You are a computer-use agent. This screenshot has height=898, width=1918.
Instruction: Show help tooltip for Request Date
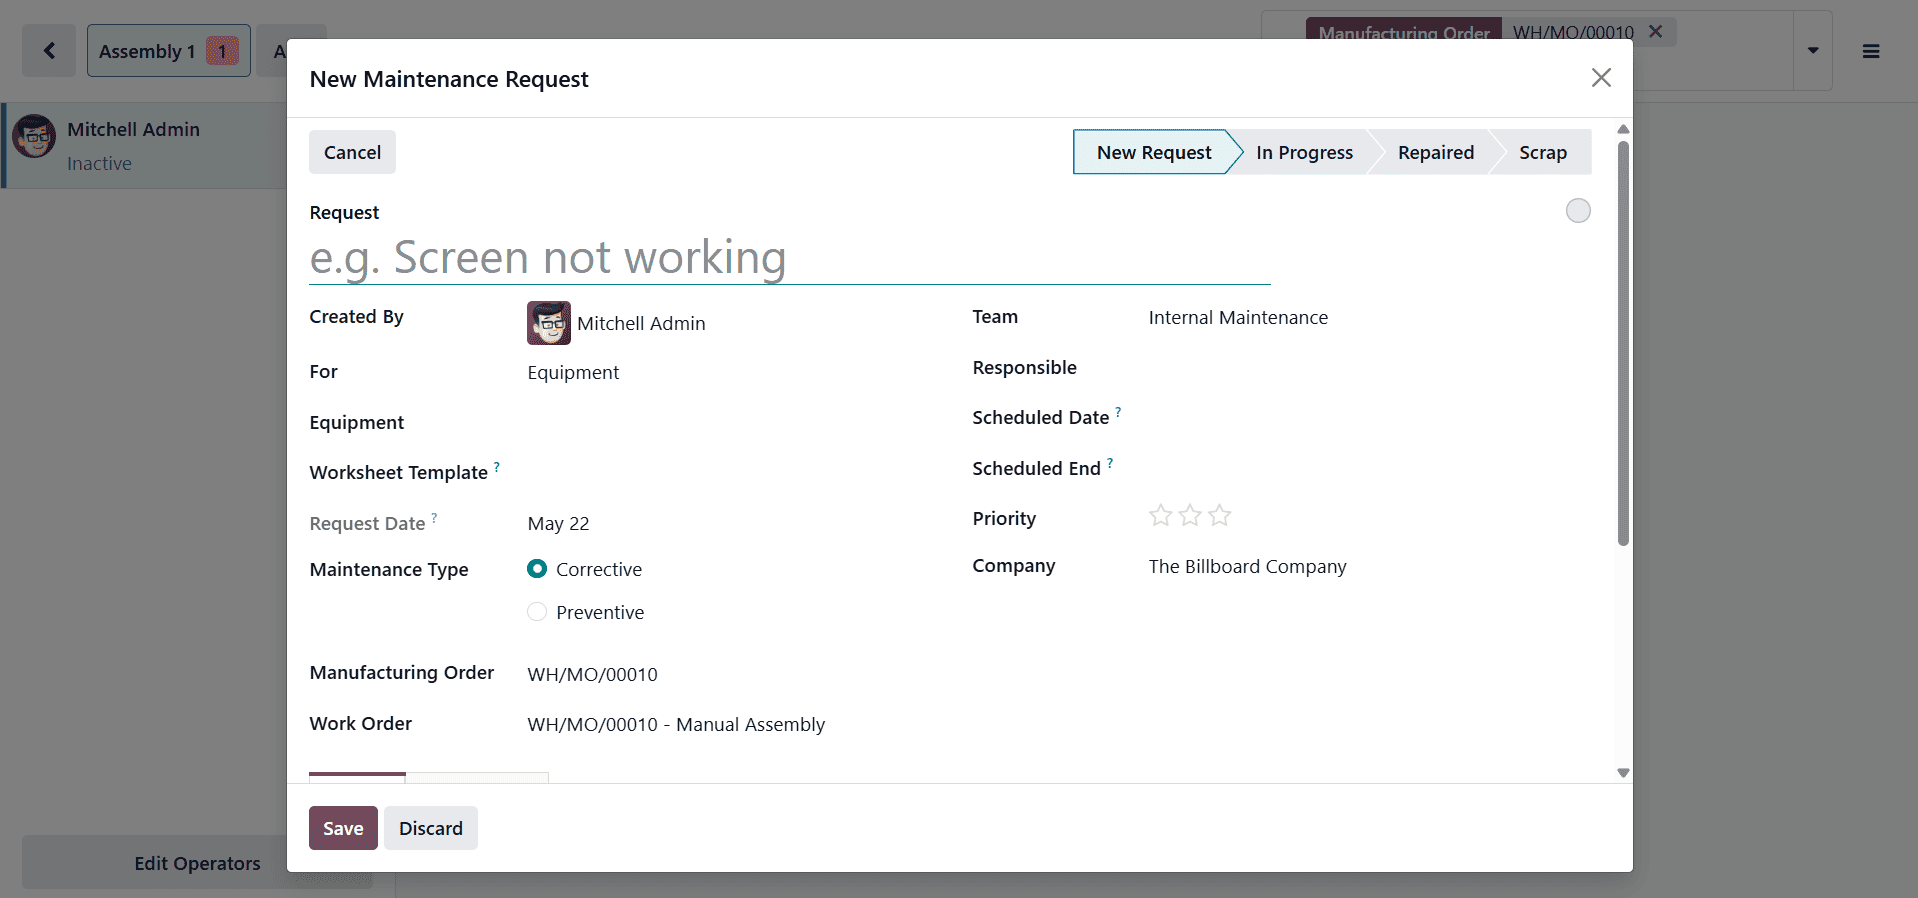coord(434,517)
